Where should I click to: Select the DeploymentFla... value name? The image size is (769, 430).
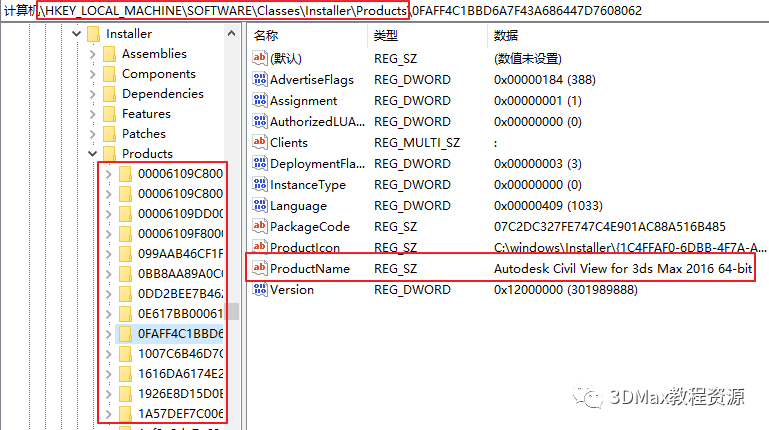tap(317, 164)
